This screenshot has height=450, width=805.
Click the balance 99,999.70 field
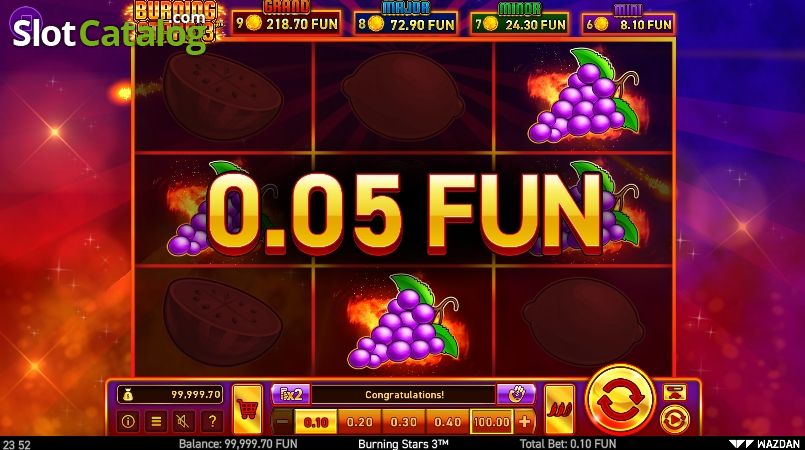[x=170, y=395]
